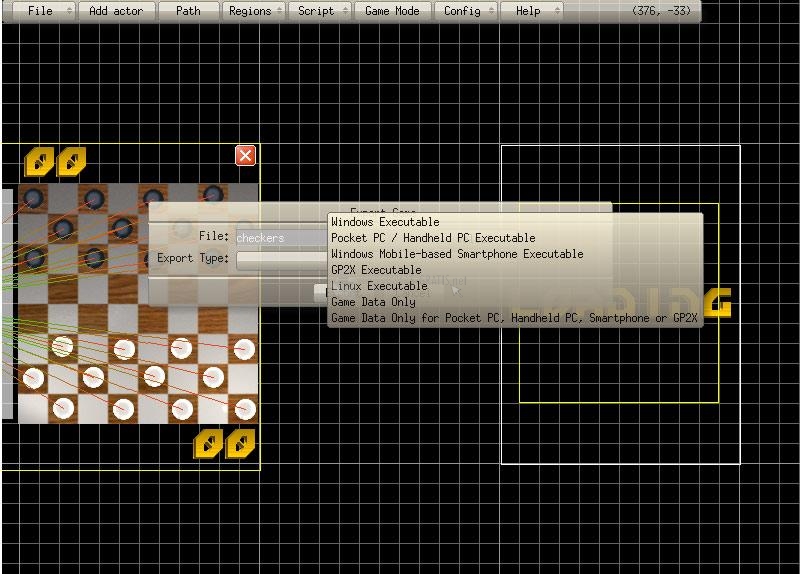The height and width of the screenshot is (574, 800).
Task: Select first yellow pencil icon above board
Action: tap(39, 162)
